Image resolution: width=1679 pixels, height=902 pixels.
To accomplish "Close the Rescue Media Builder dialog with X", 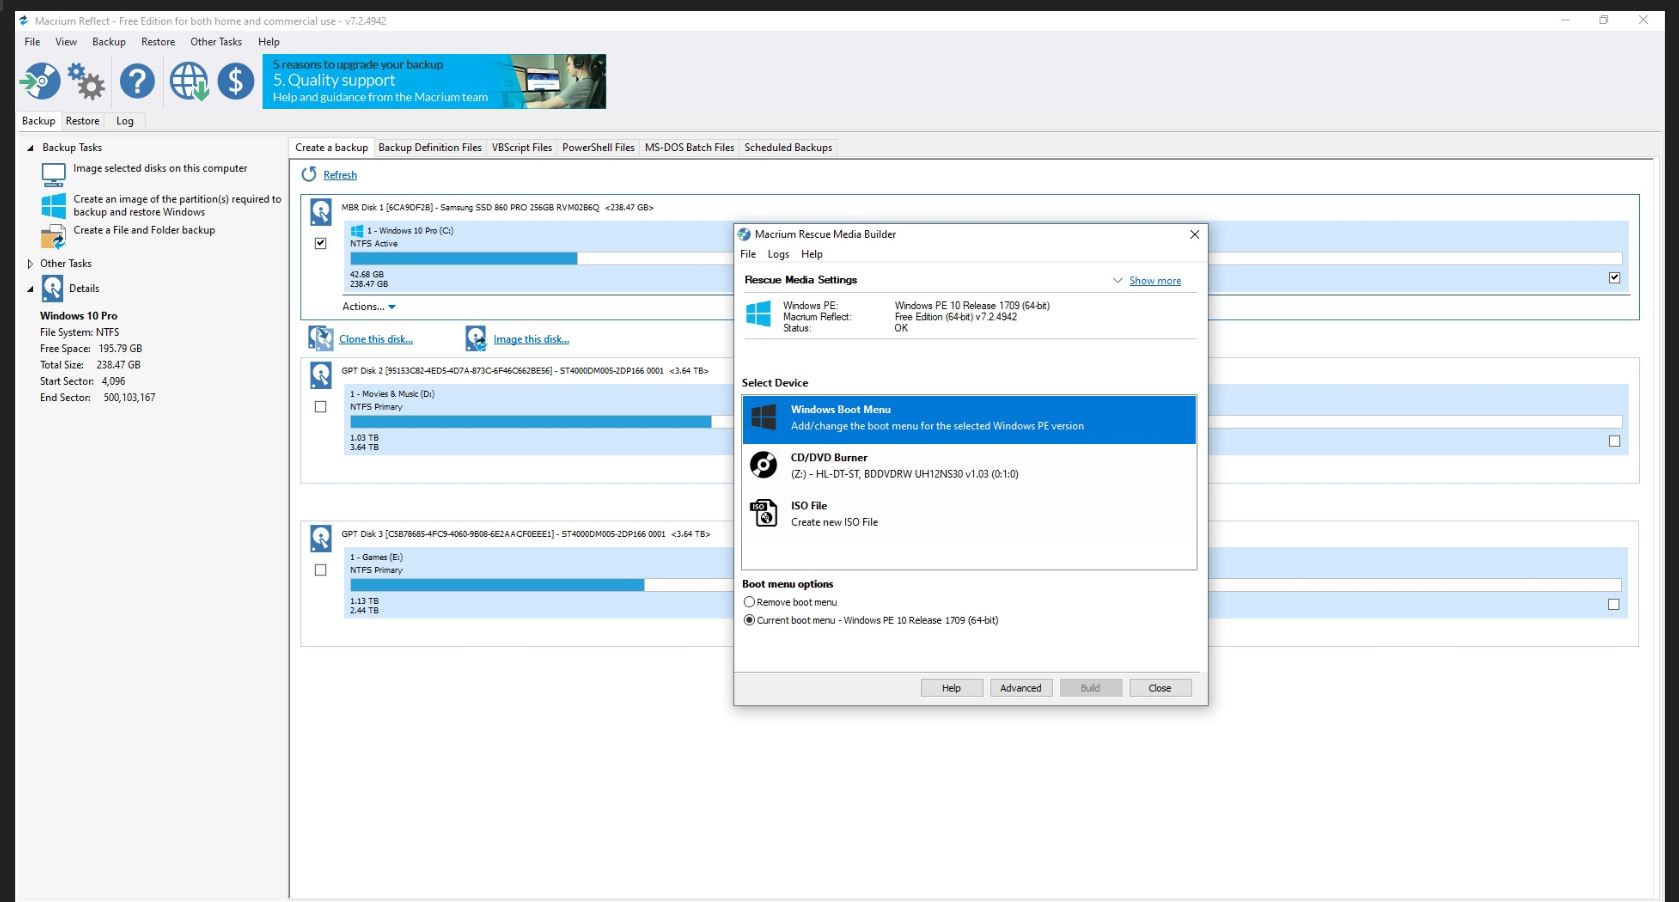I will click(1194, 234).
